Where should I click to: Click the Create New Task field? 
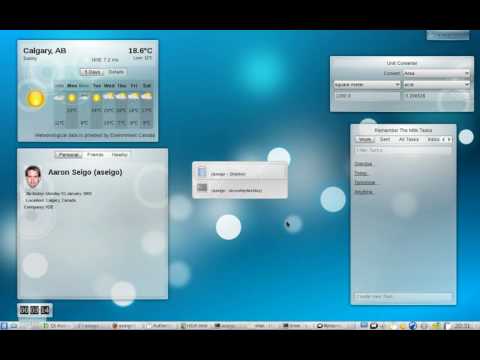coord(403,296)
